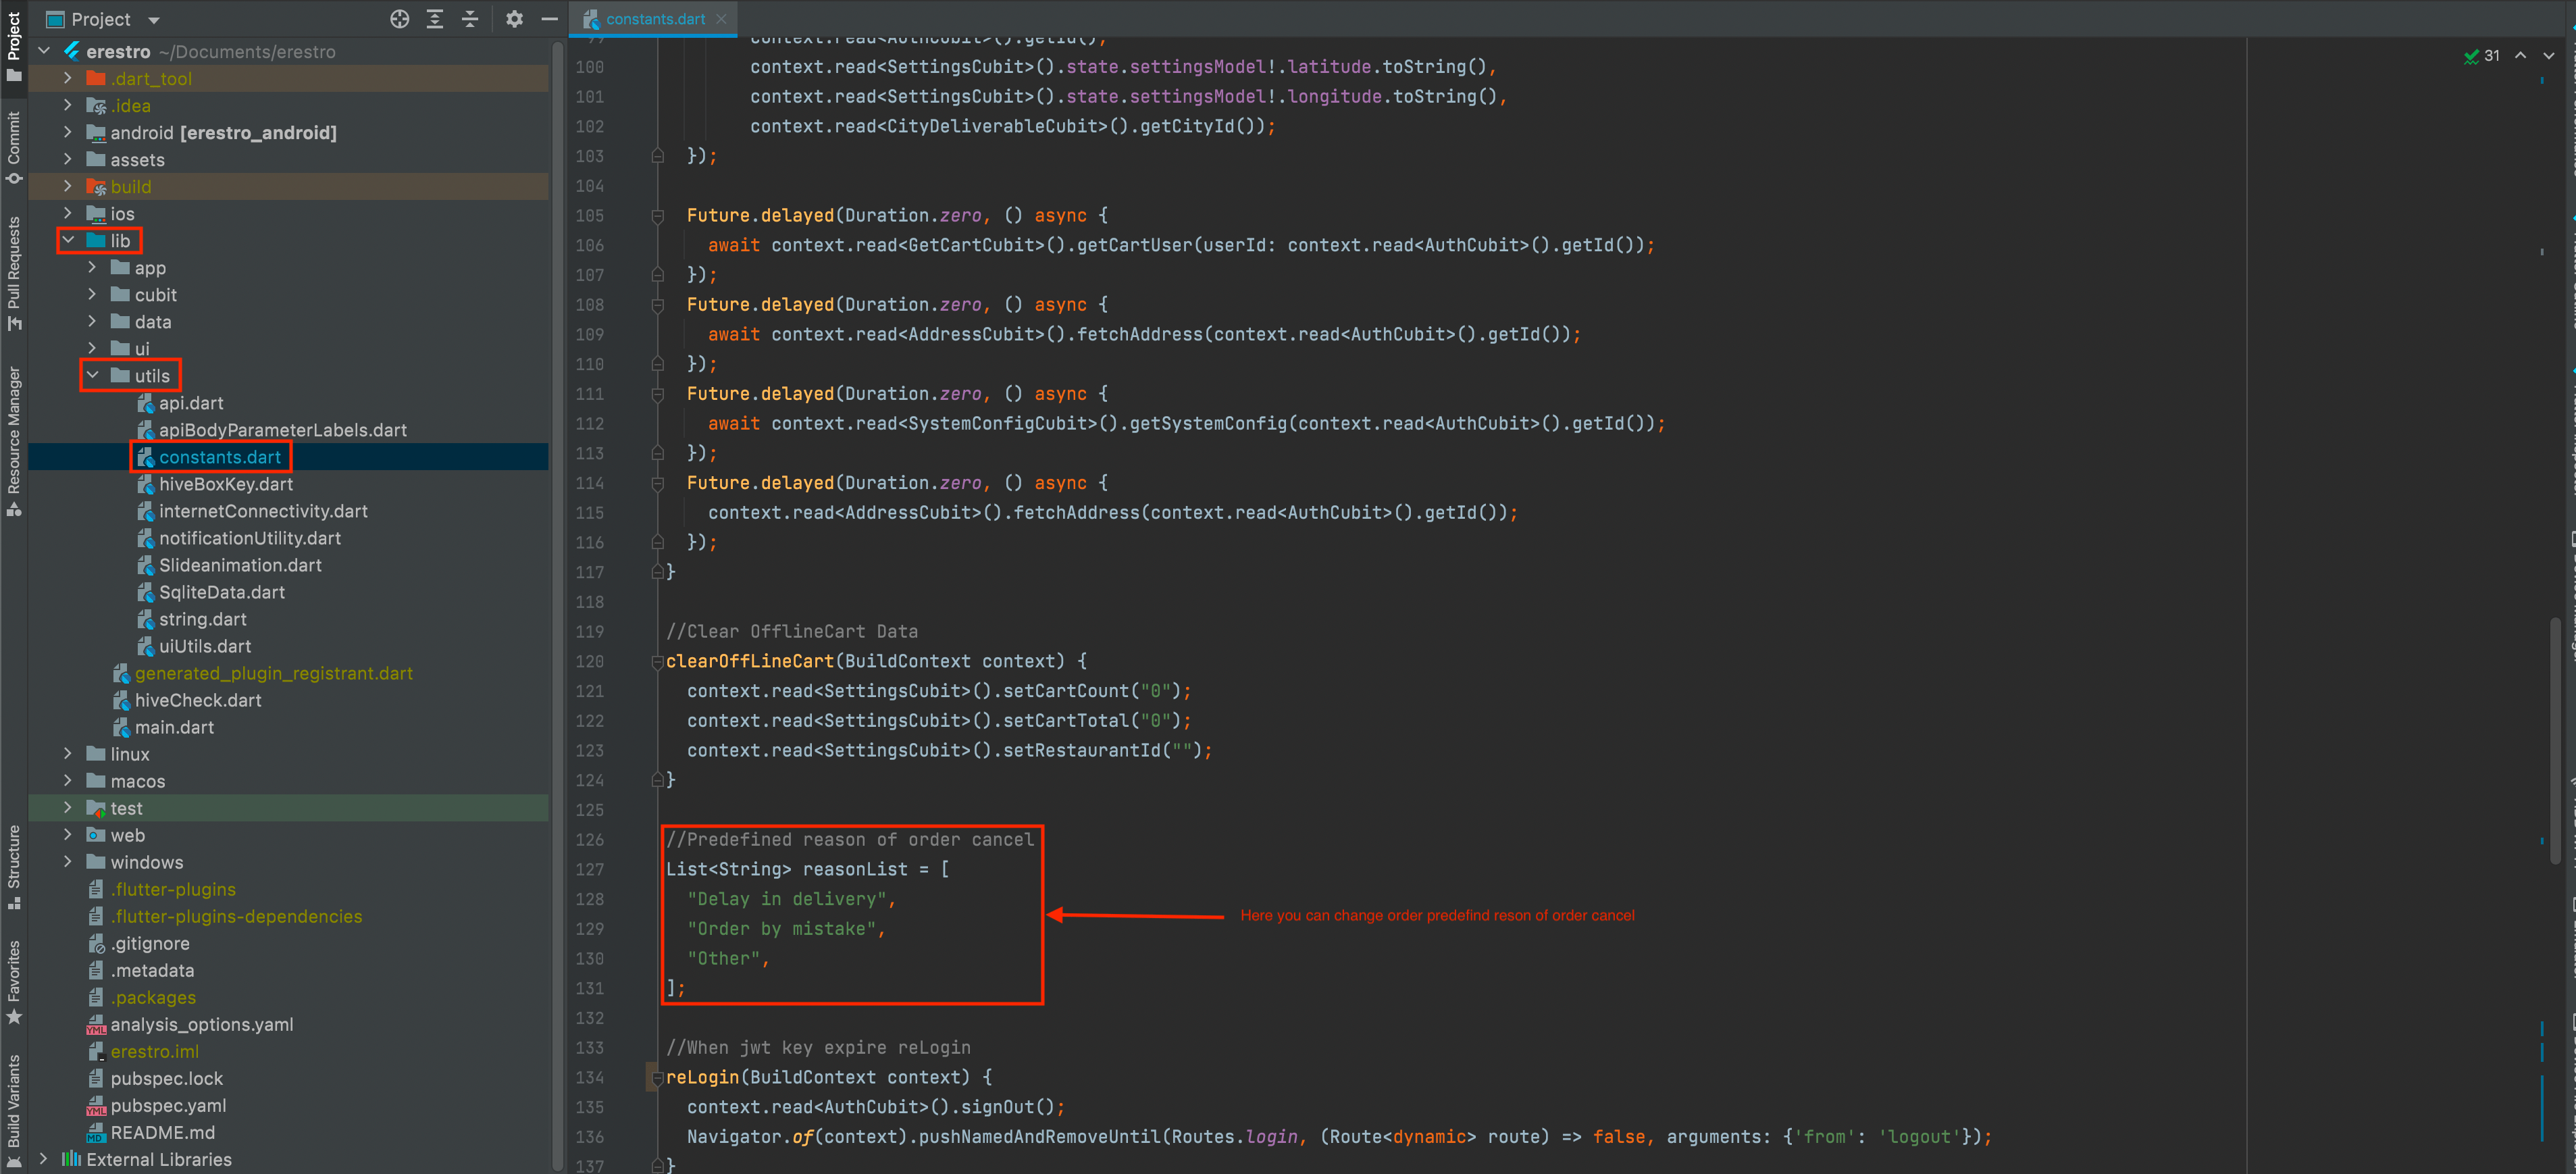Expand the .dart_tool folder
The height and width of the screenshot is (1174, 2576).
tap(68, 78)
